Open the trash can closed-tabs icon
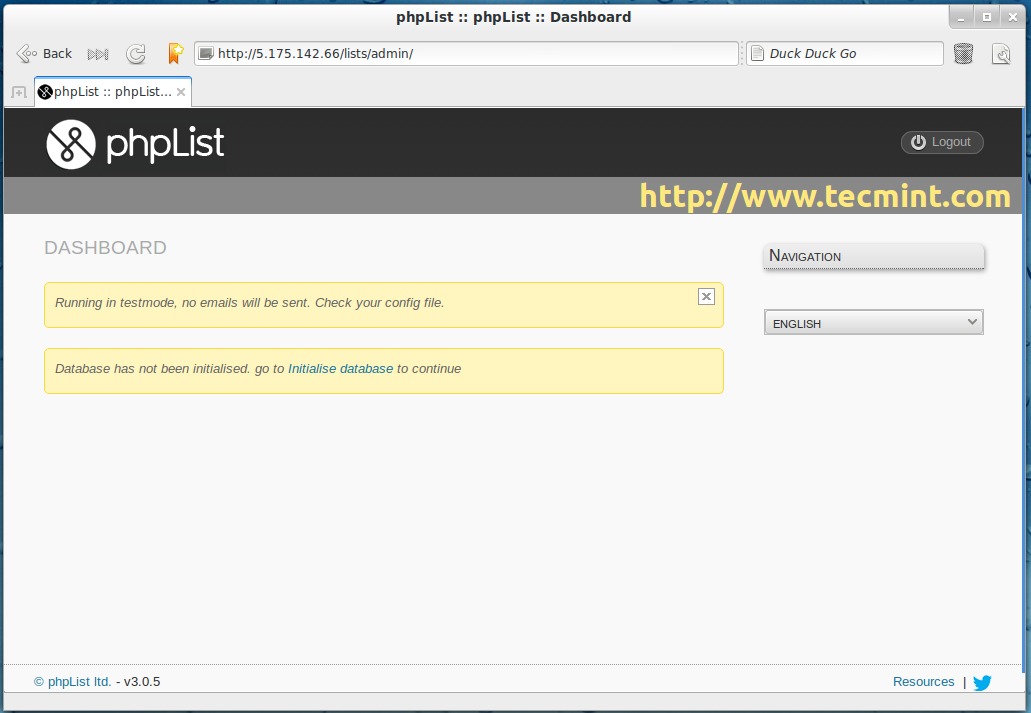This screenshot has height=713, width=1031. point(963,53)
